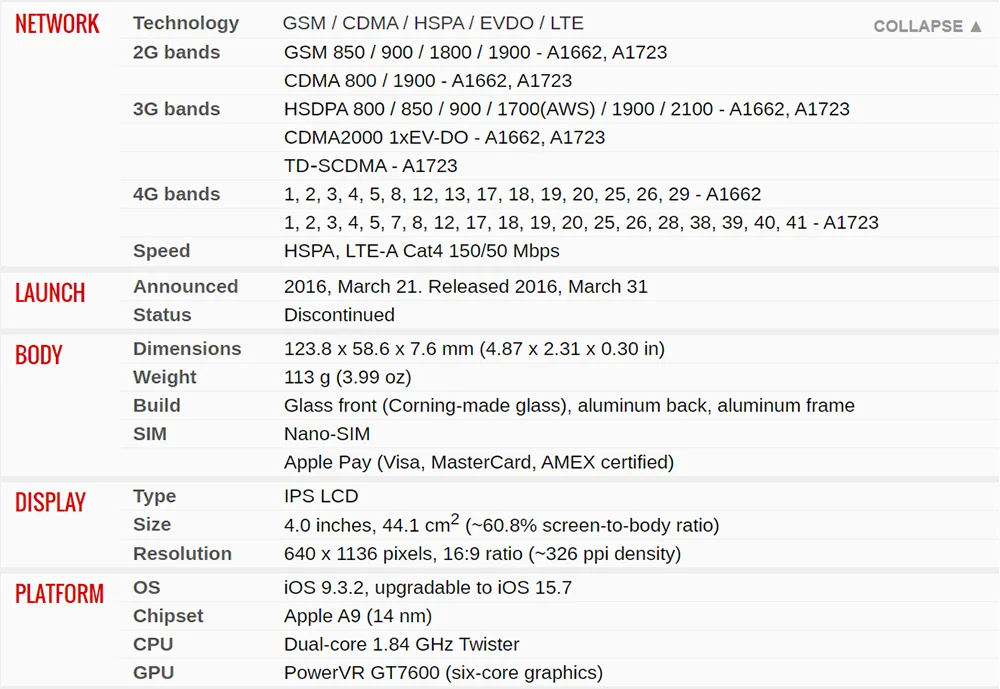The image size is (1000, 689).
Task: Open the Build label link
Action: coord(157,405)
